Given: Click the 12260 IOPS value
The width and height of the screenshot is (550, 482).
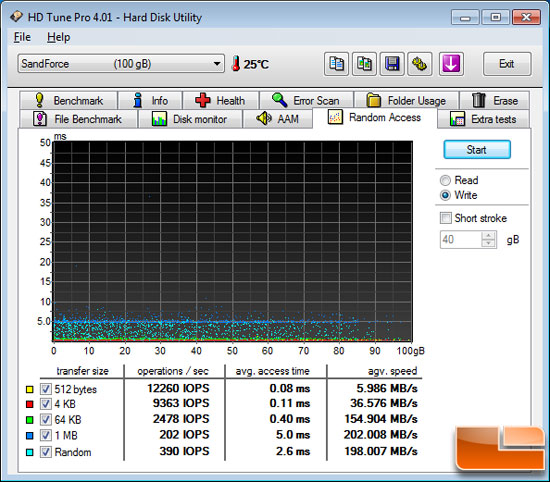Looking at the screenshot, I should click(x=178, y=388).
